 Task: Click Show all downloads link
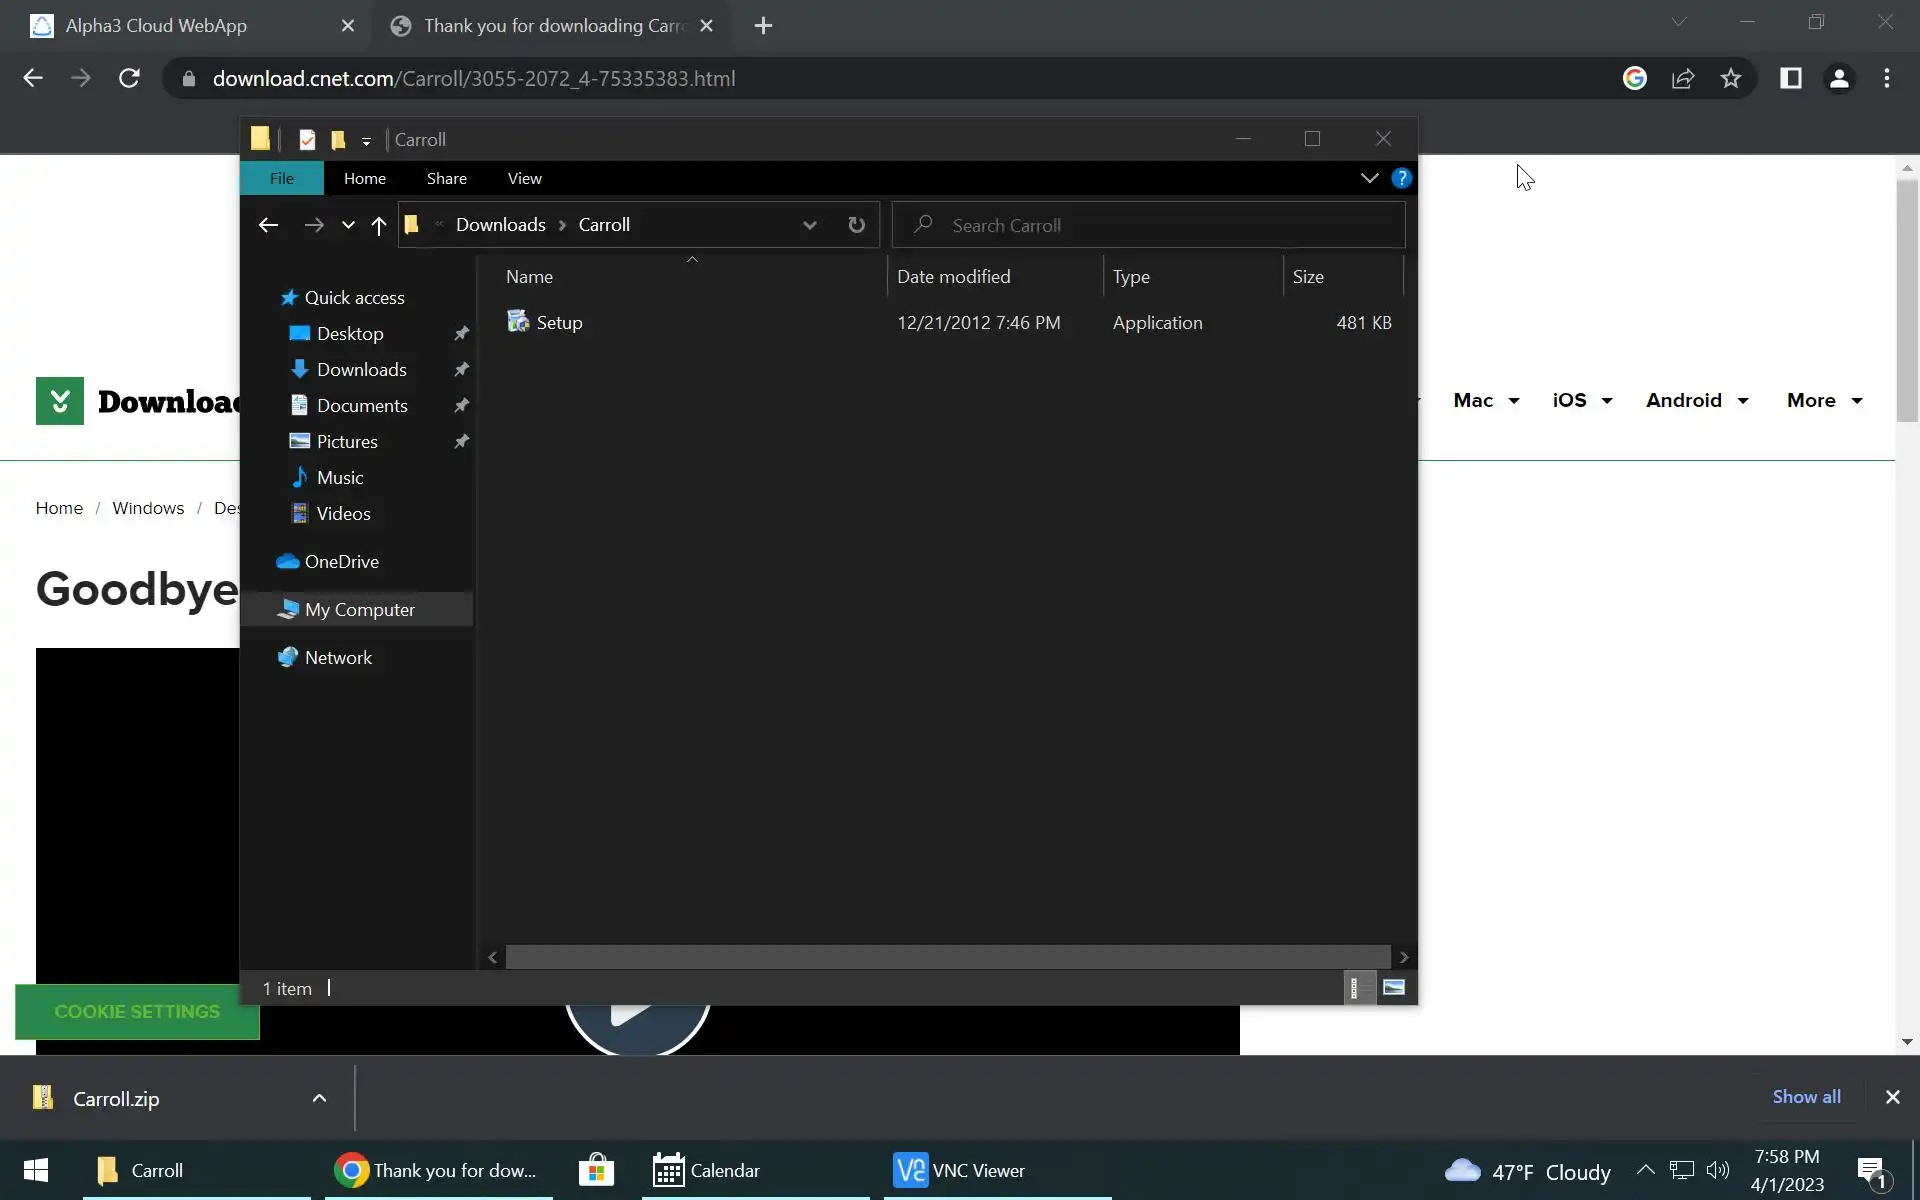click(x=1806, y=1096)
